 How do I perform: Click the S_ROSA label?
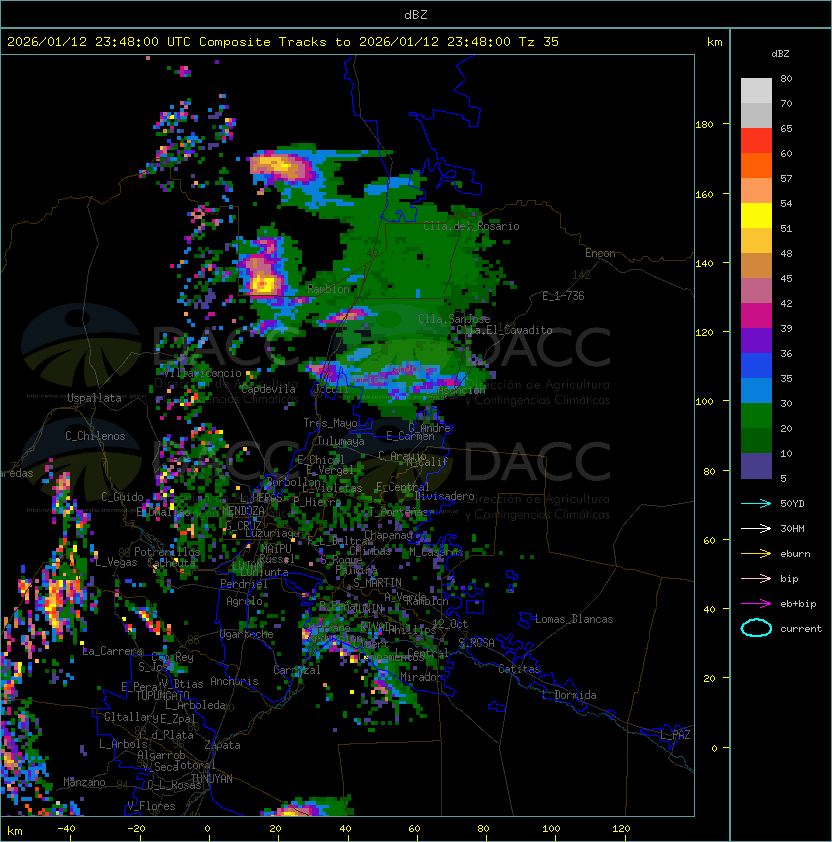(x=476, y=643)
